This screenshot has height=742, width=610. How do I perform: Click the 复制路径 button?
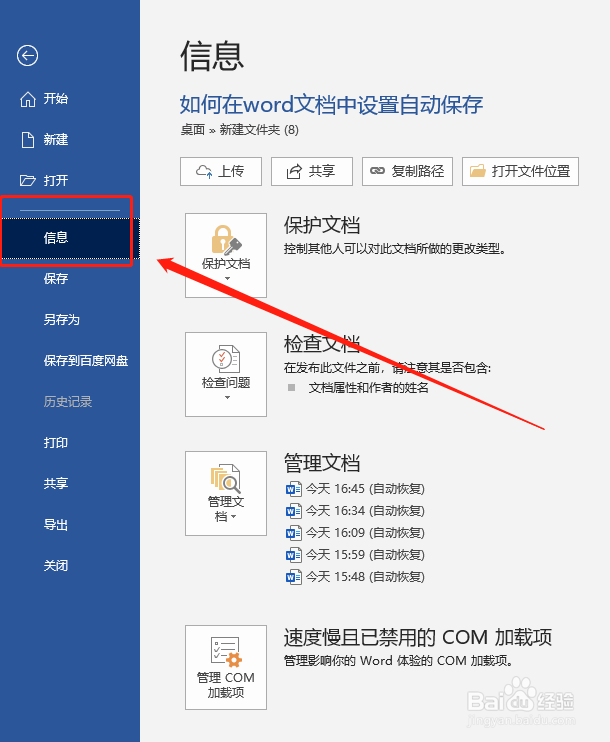tap(407, 171)
